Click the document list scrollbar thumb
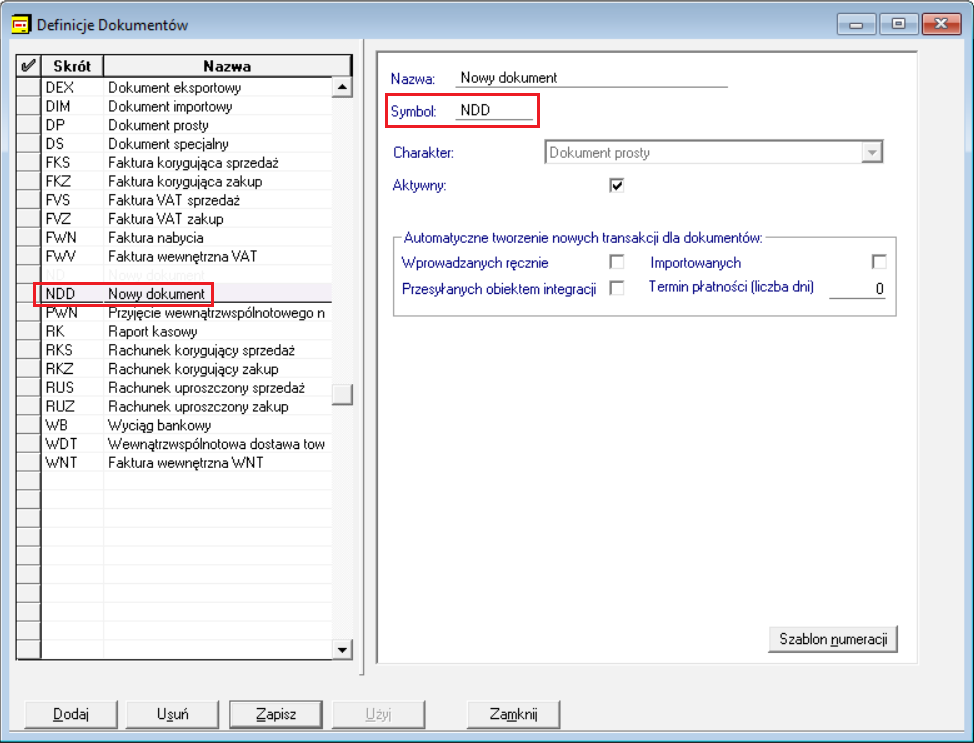 point(342,394)
